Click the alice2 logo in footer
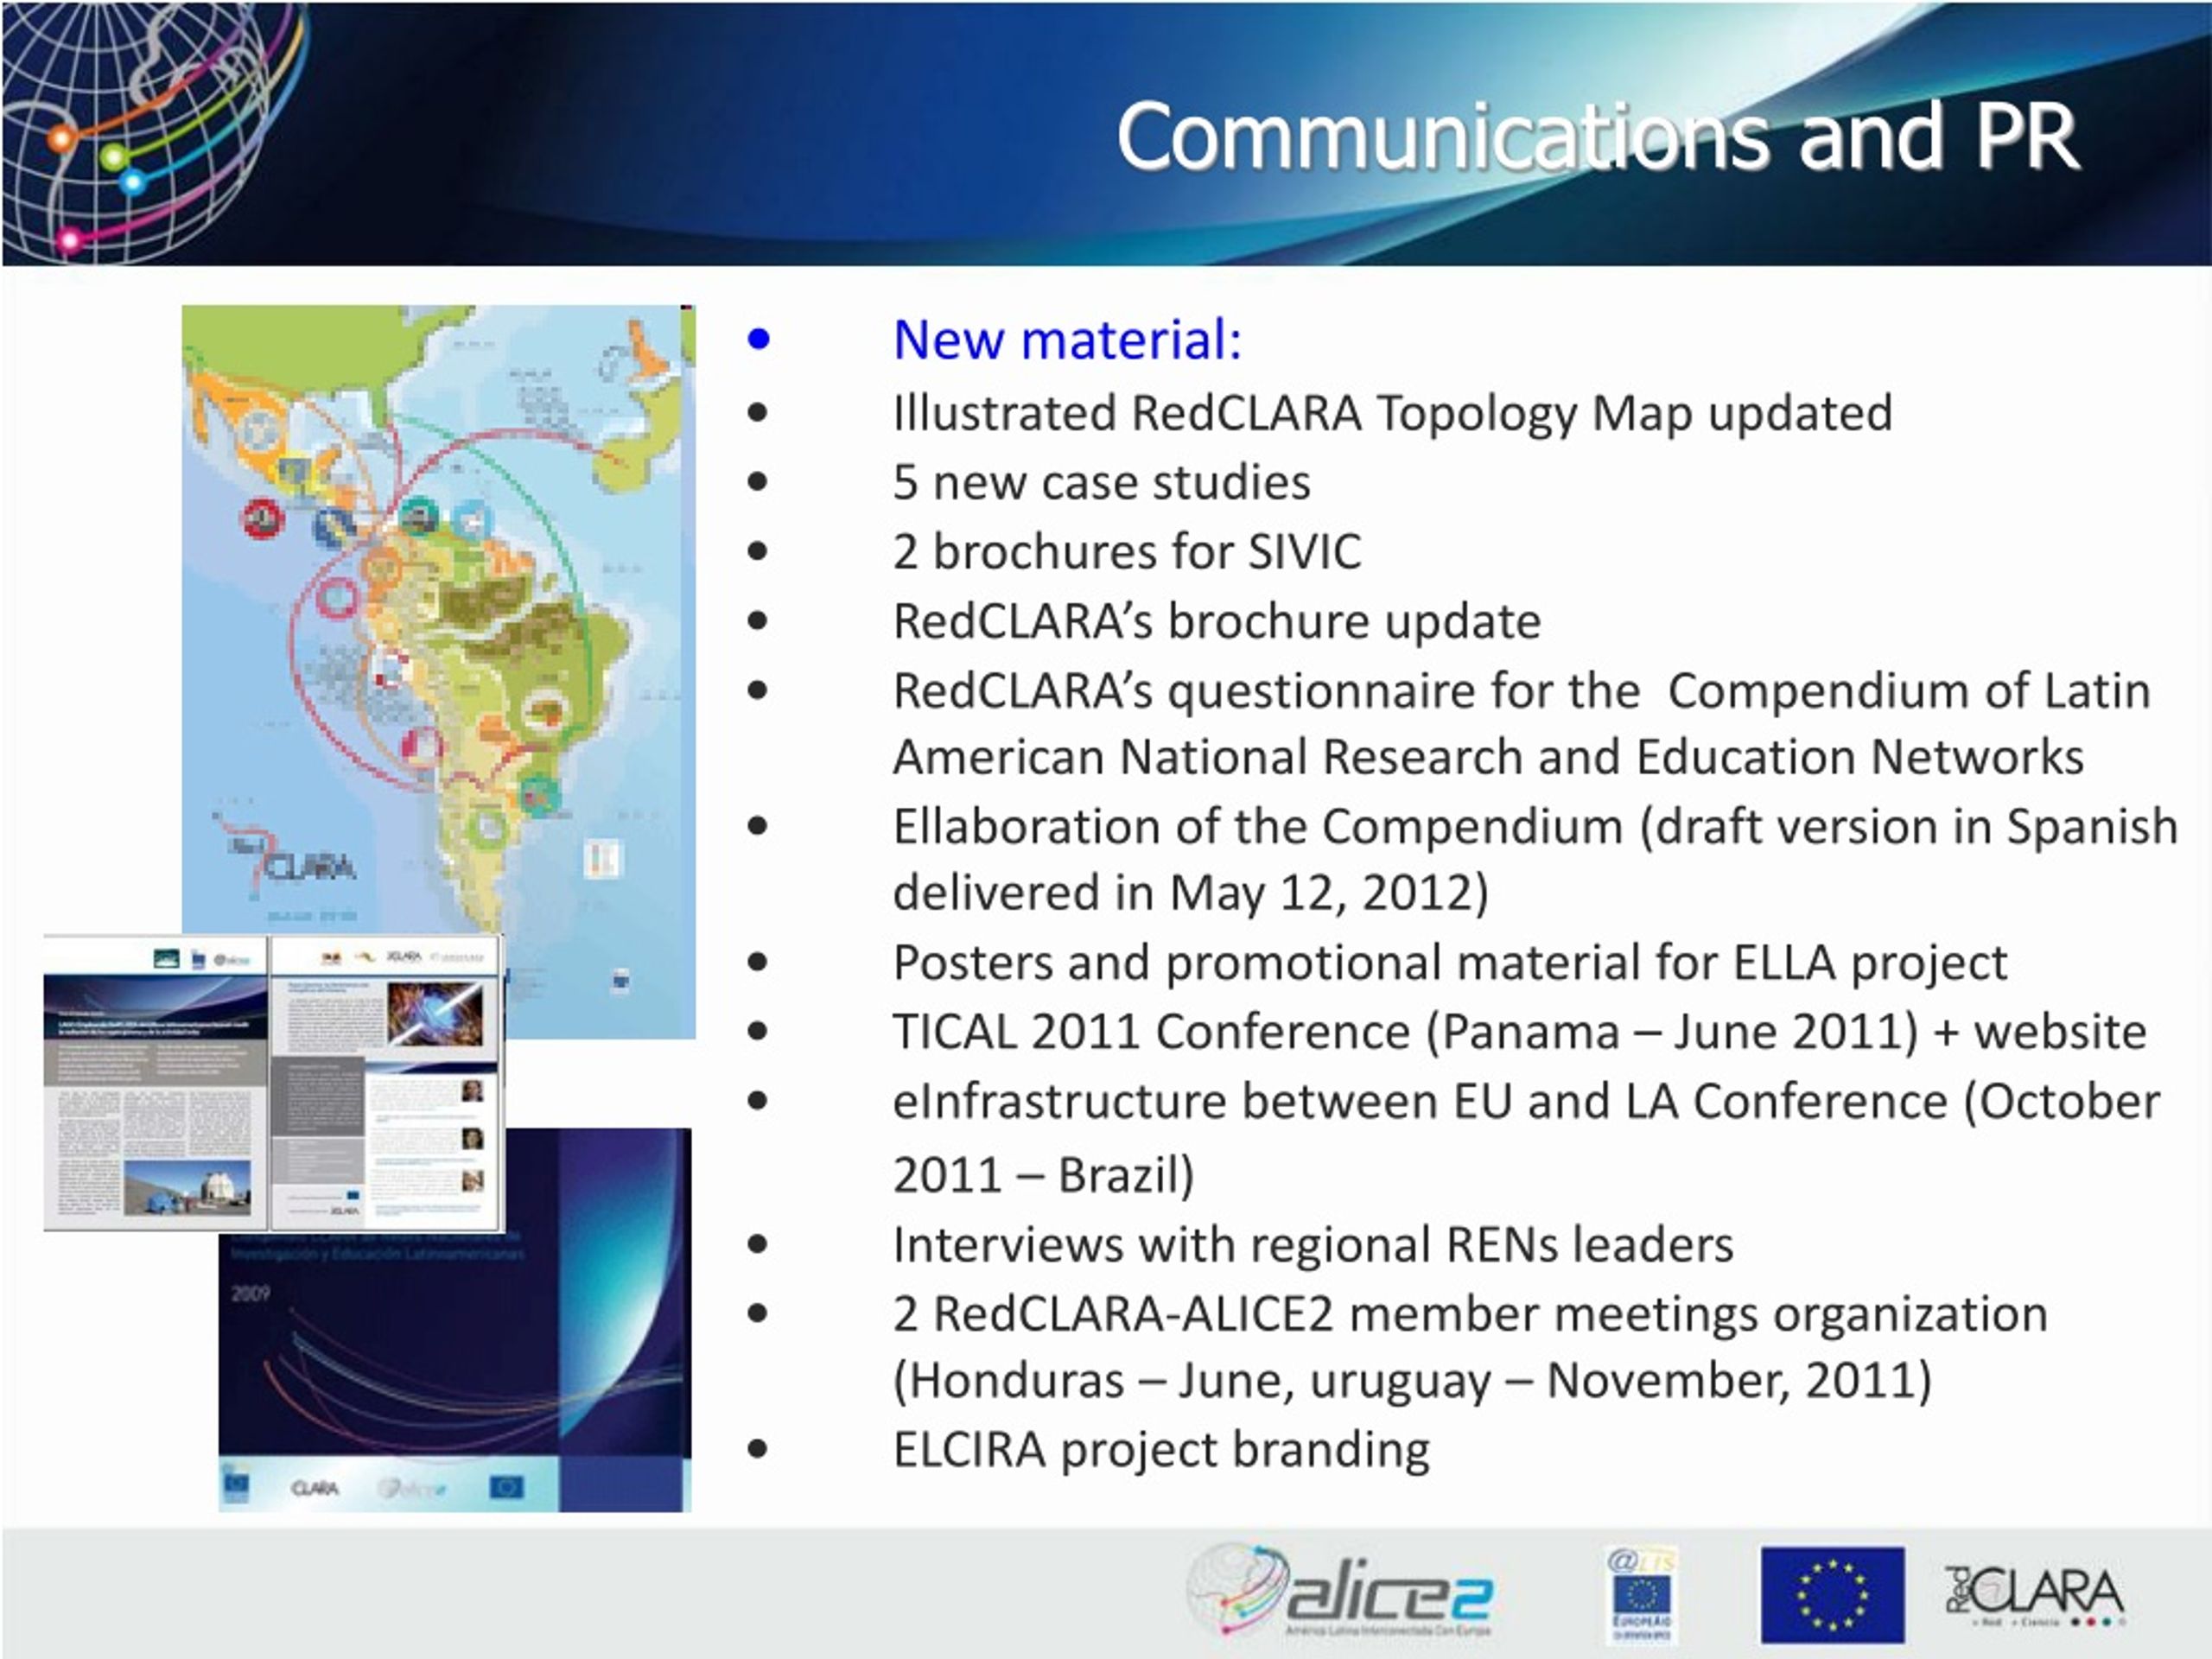Screen dimensions: 2212x1659 click(1340, 1589)
